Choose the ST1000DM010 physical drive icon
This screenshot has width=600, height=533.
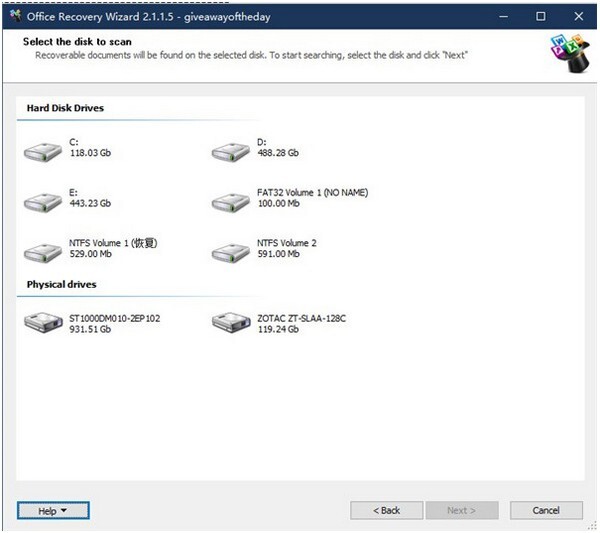43,322
